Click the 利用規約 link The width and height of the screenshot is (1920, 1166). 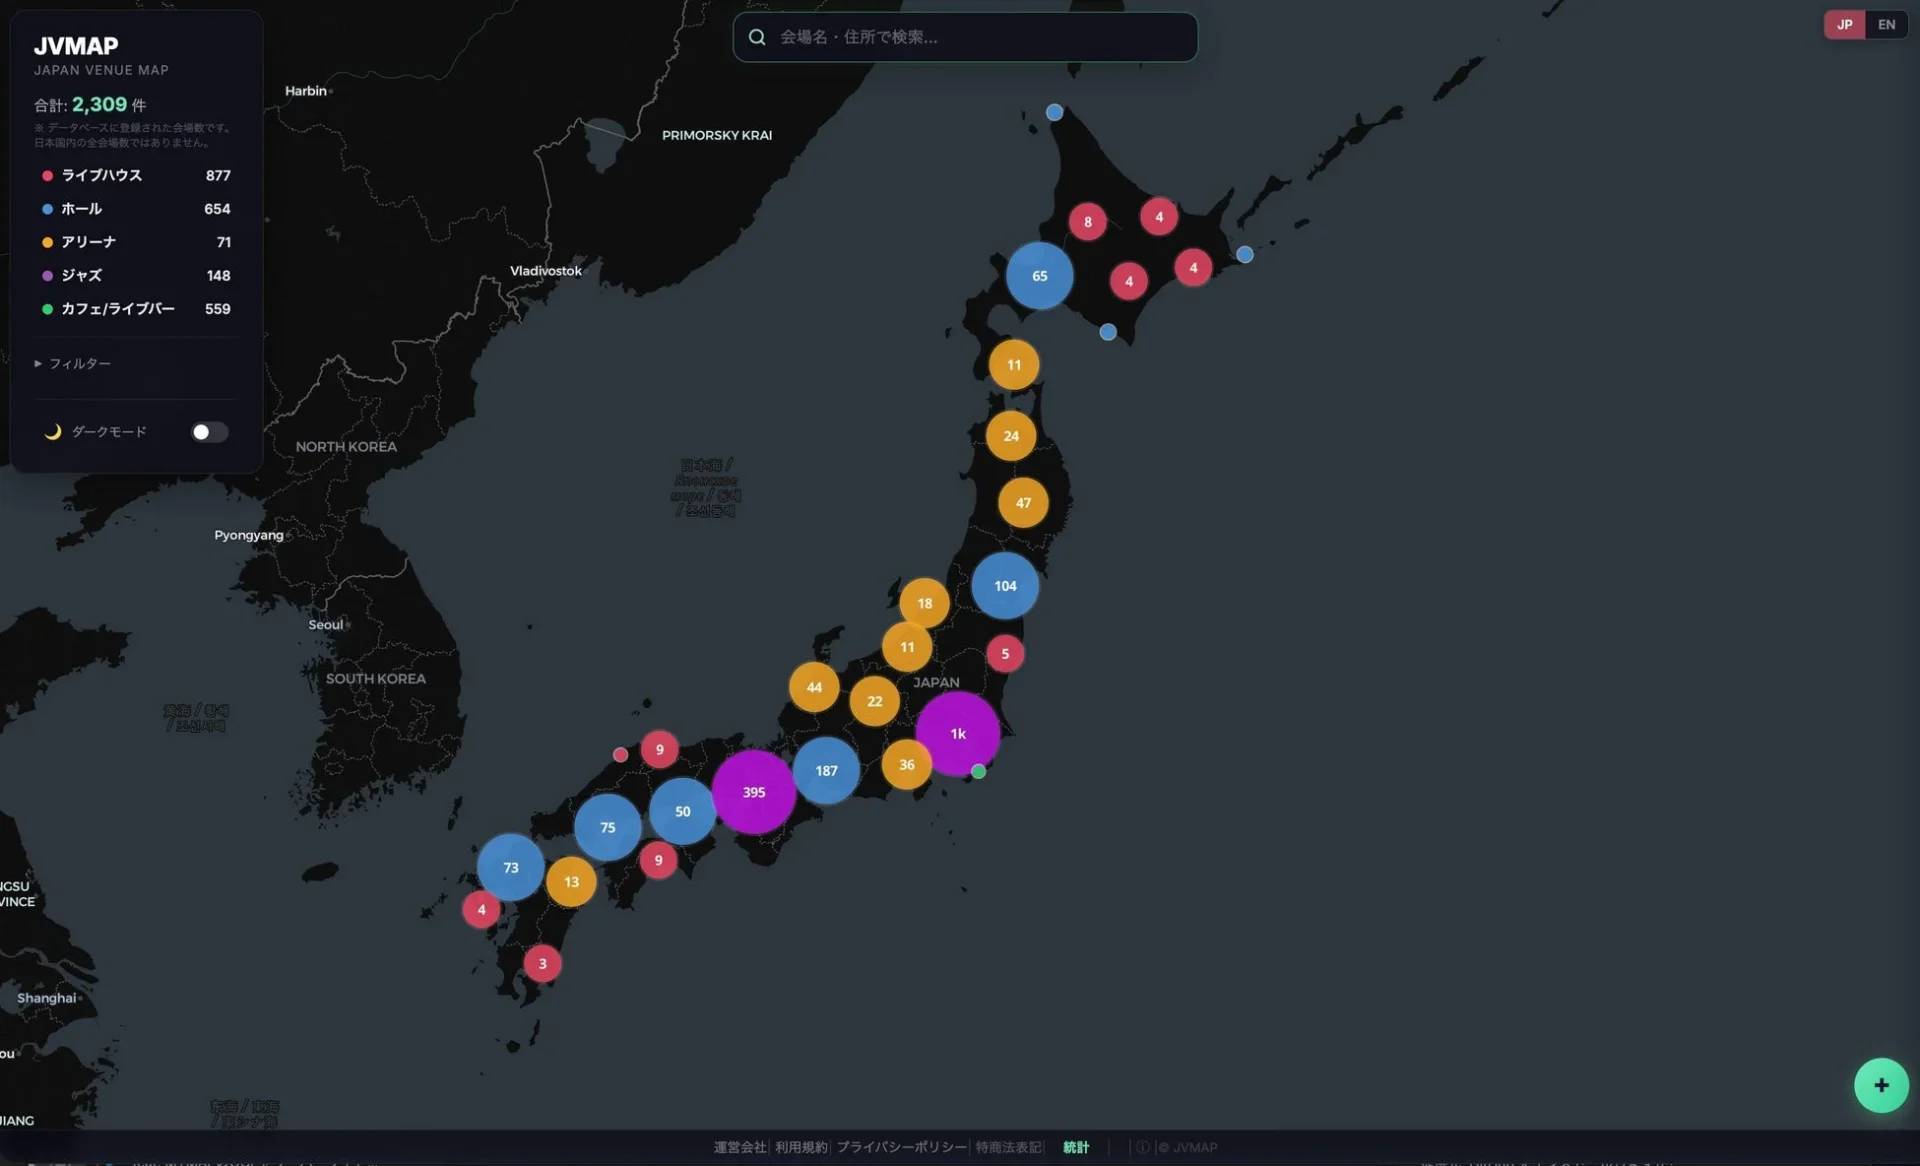point(802,1147)
